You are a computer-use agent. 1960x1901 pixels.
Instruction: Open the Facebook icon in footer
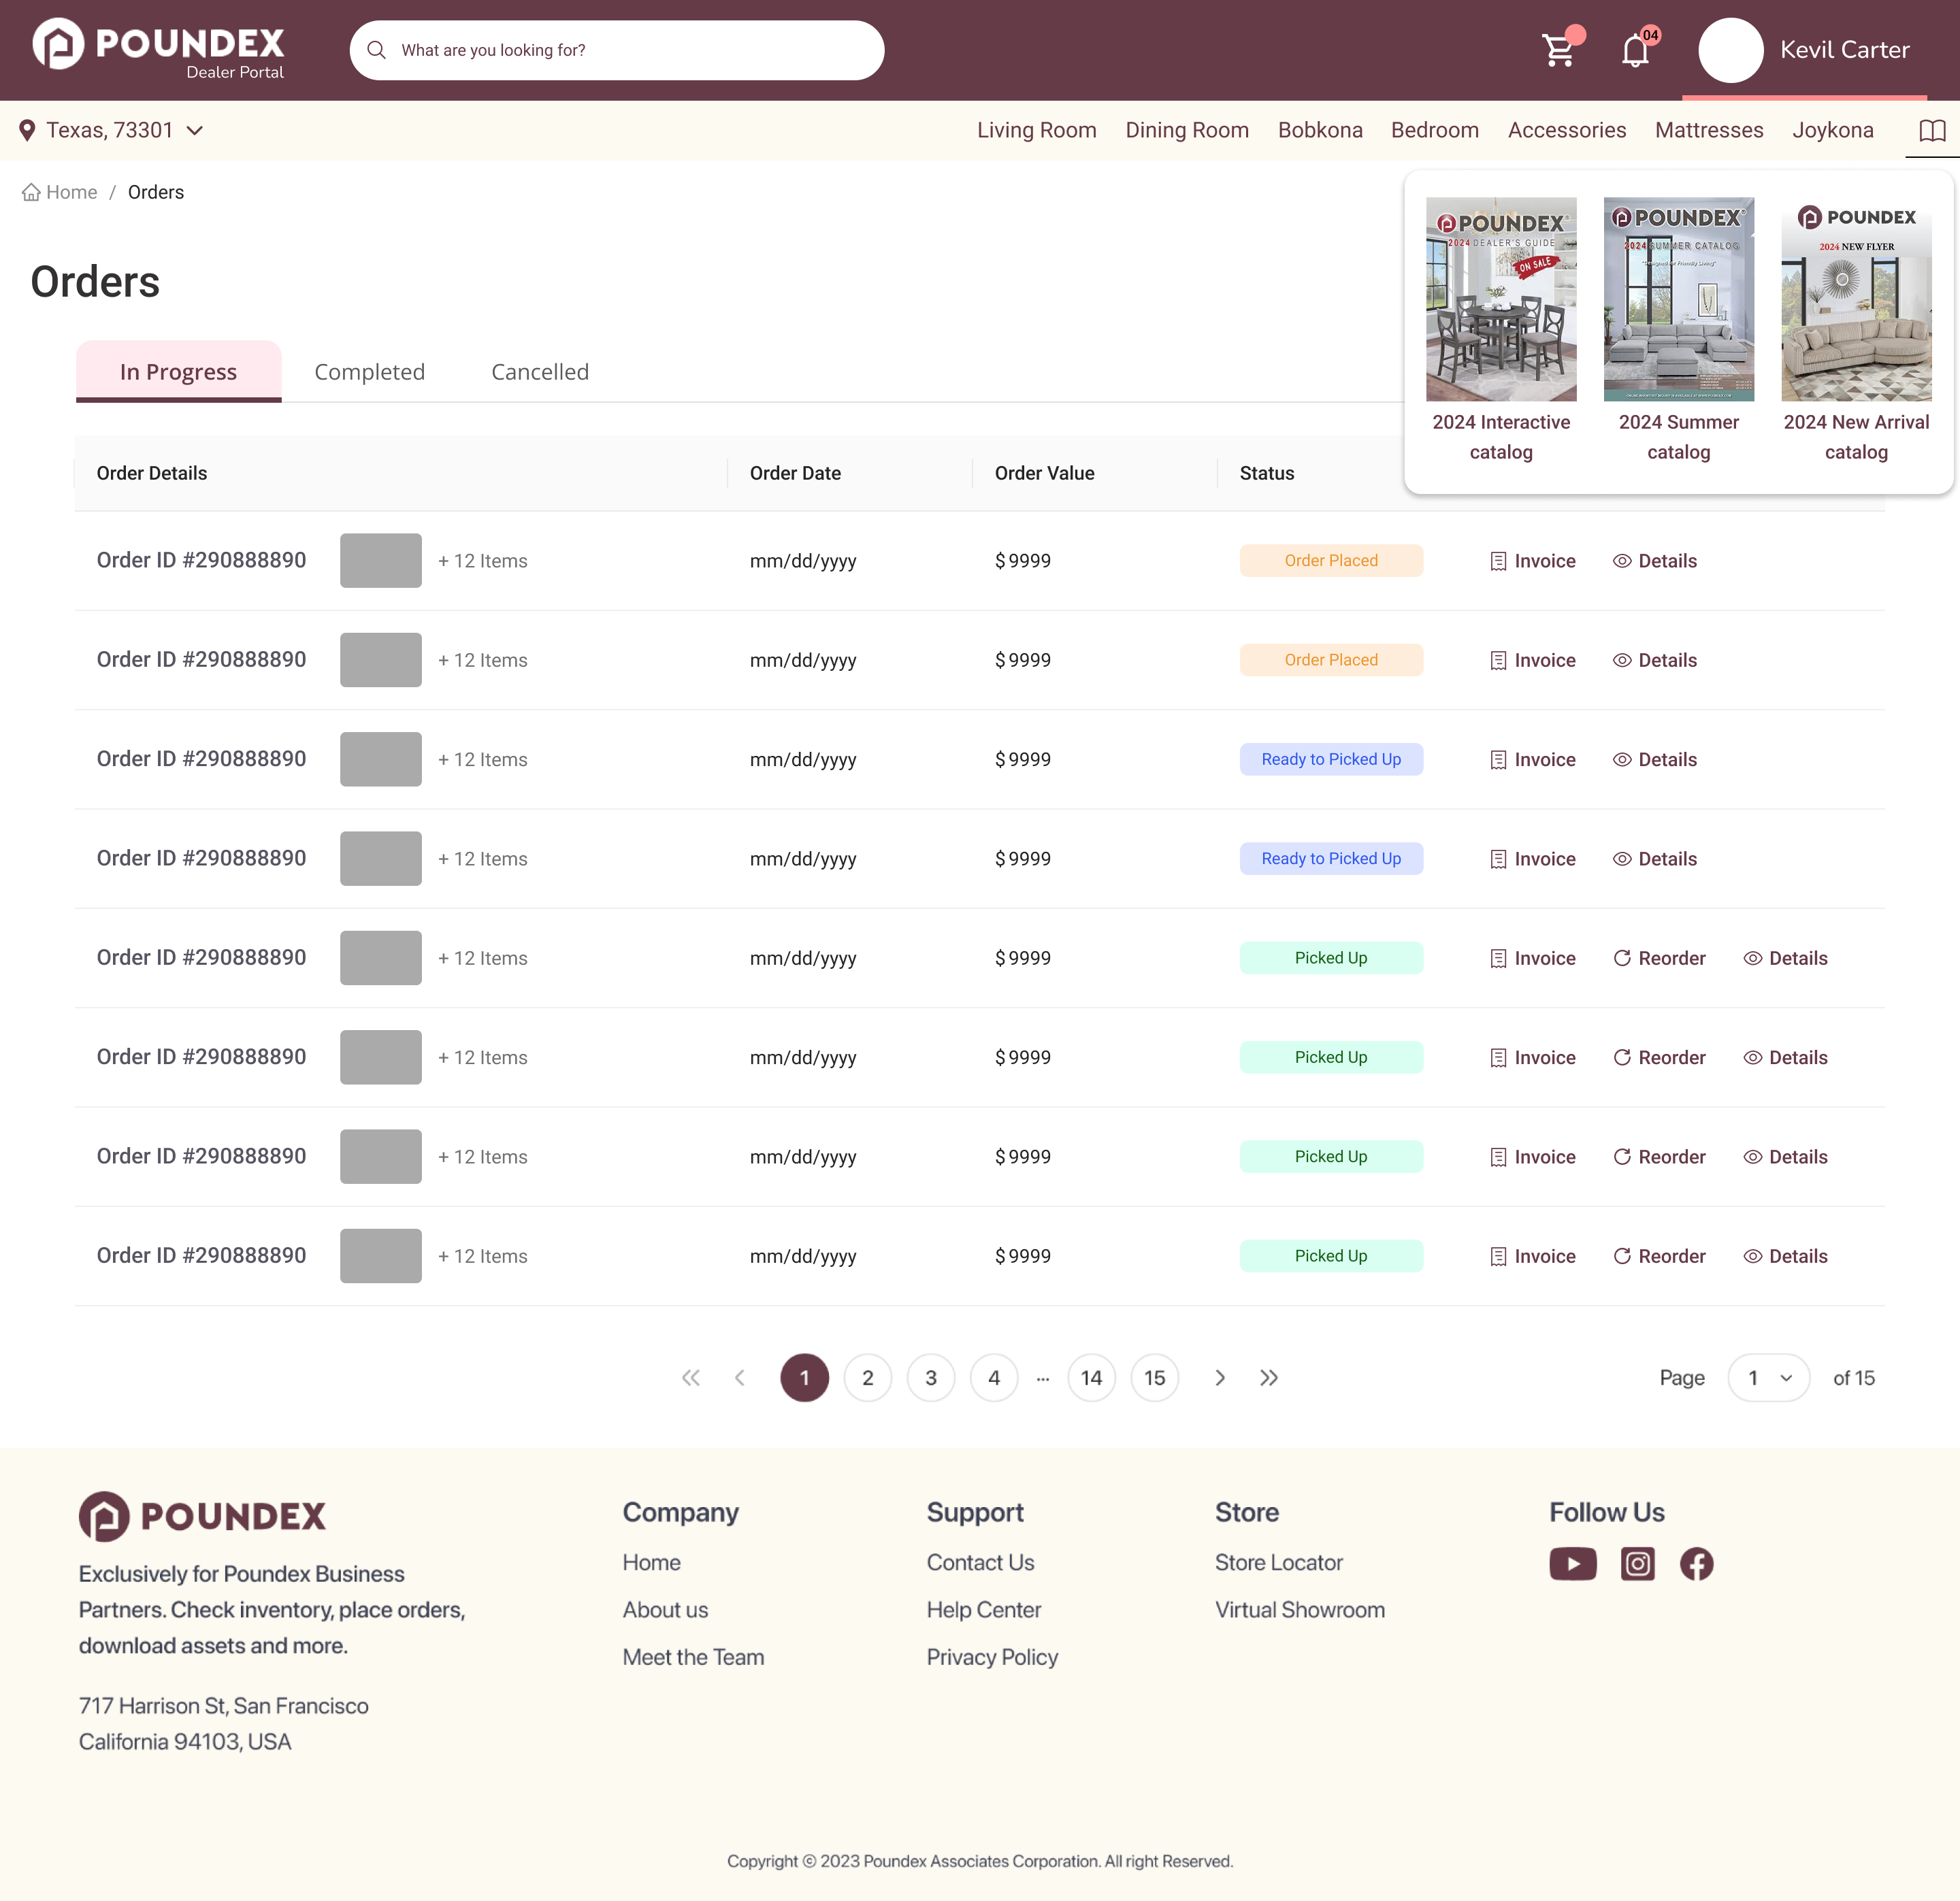click(x=1696, y=1564)
